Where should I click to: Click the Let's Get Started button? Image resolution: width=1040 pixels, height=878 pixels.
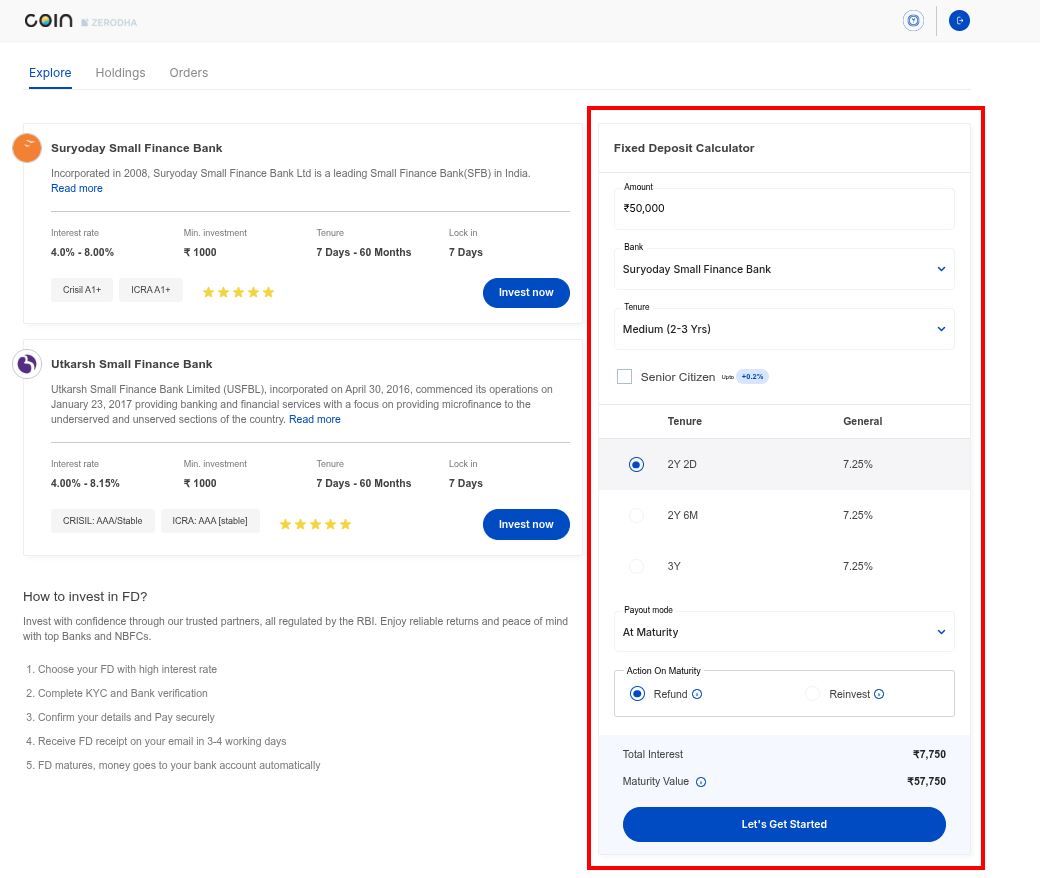(x=783, y=824)
